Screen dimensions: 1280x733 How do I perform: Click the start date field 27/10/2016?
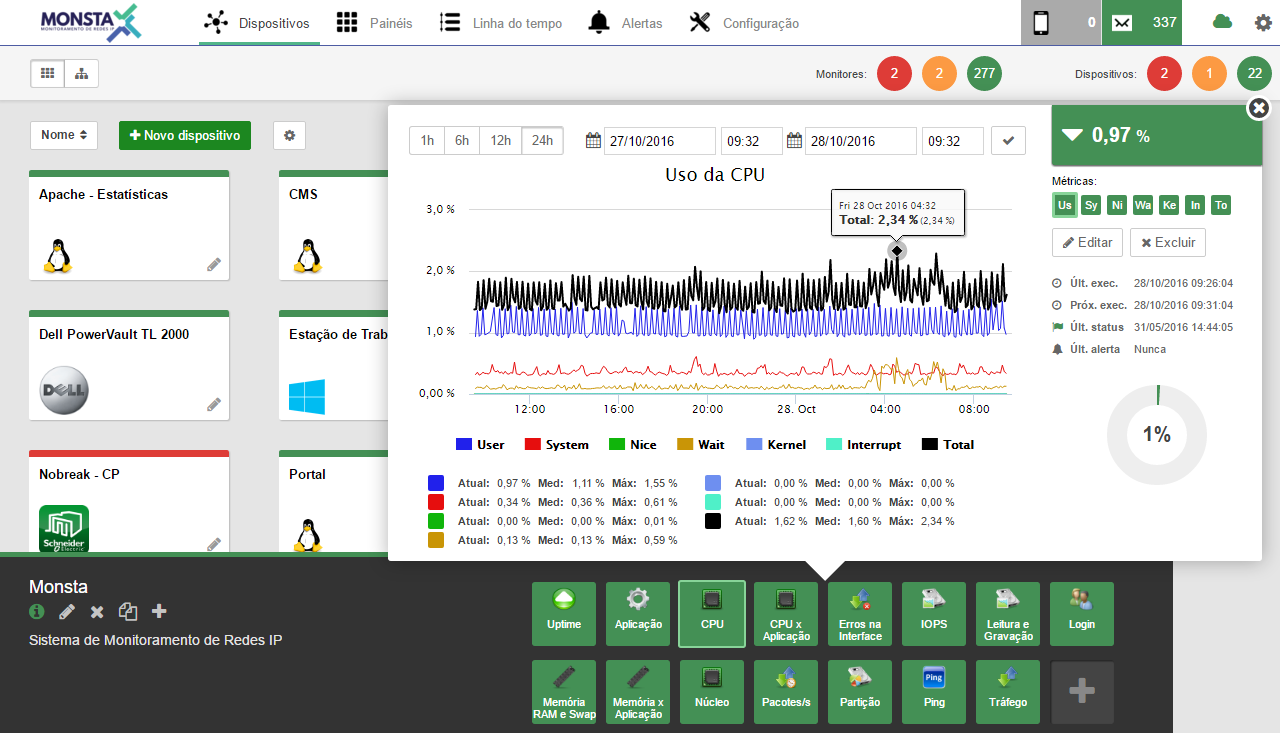tap(660, 141)
